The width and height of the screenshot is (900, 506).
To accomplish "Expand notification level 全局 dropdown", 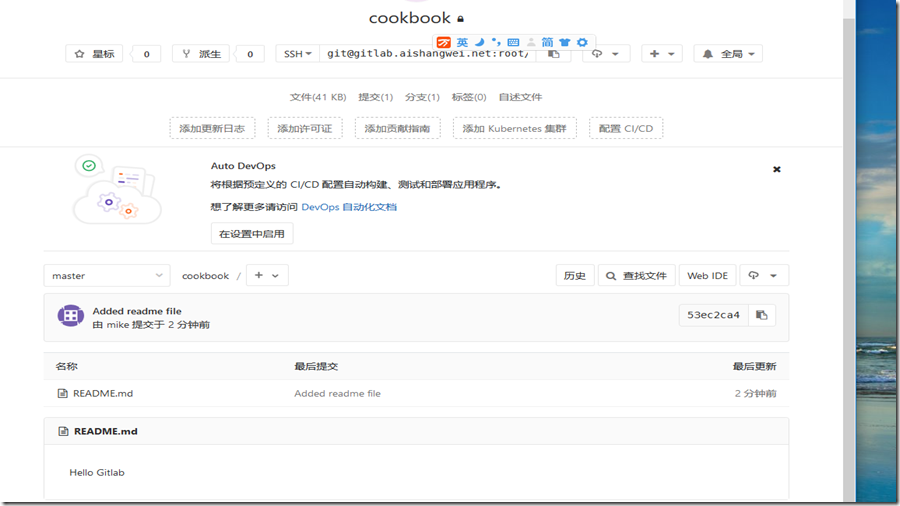I will tap(728, 54).
